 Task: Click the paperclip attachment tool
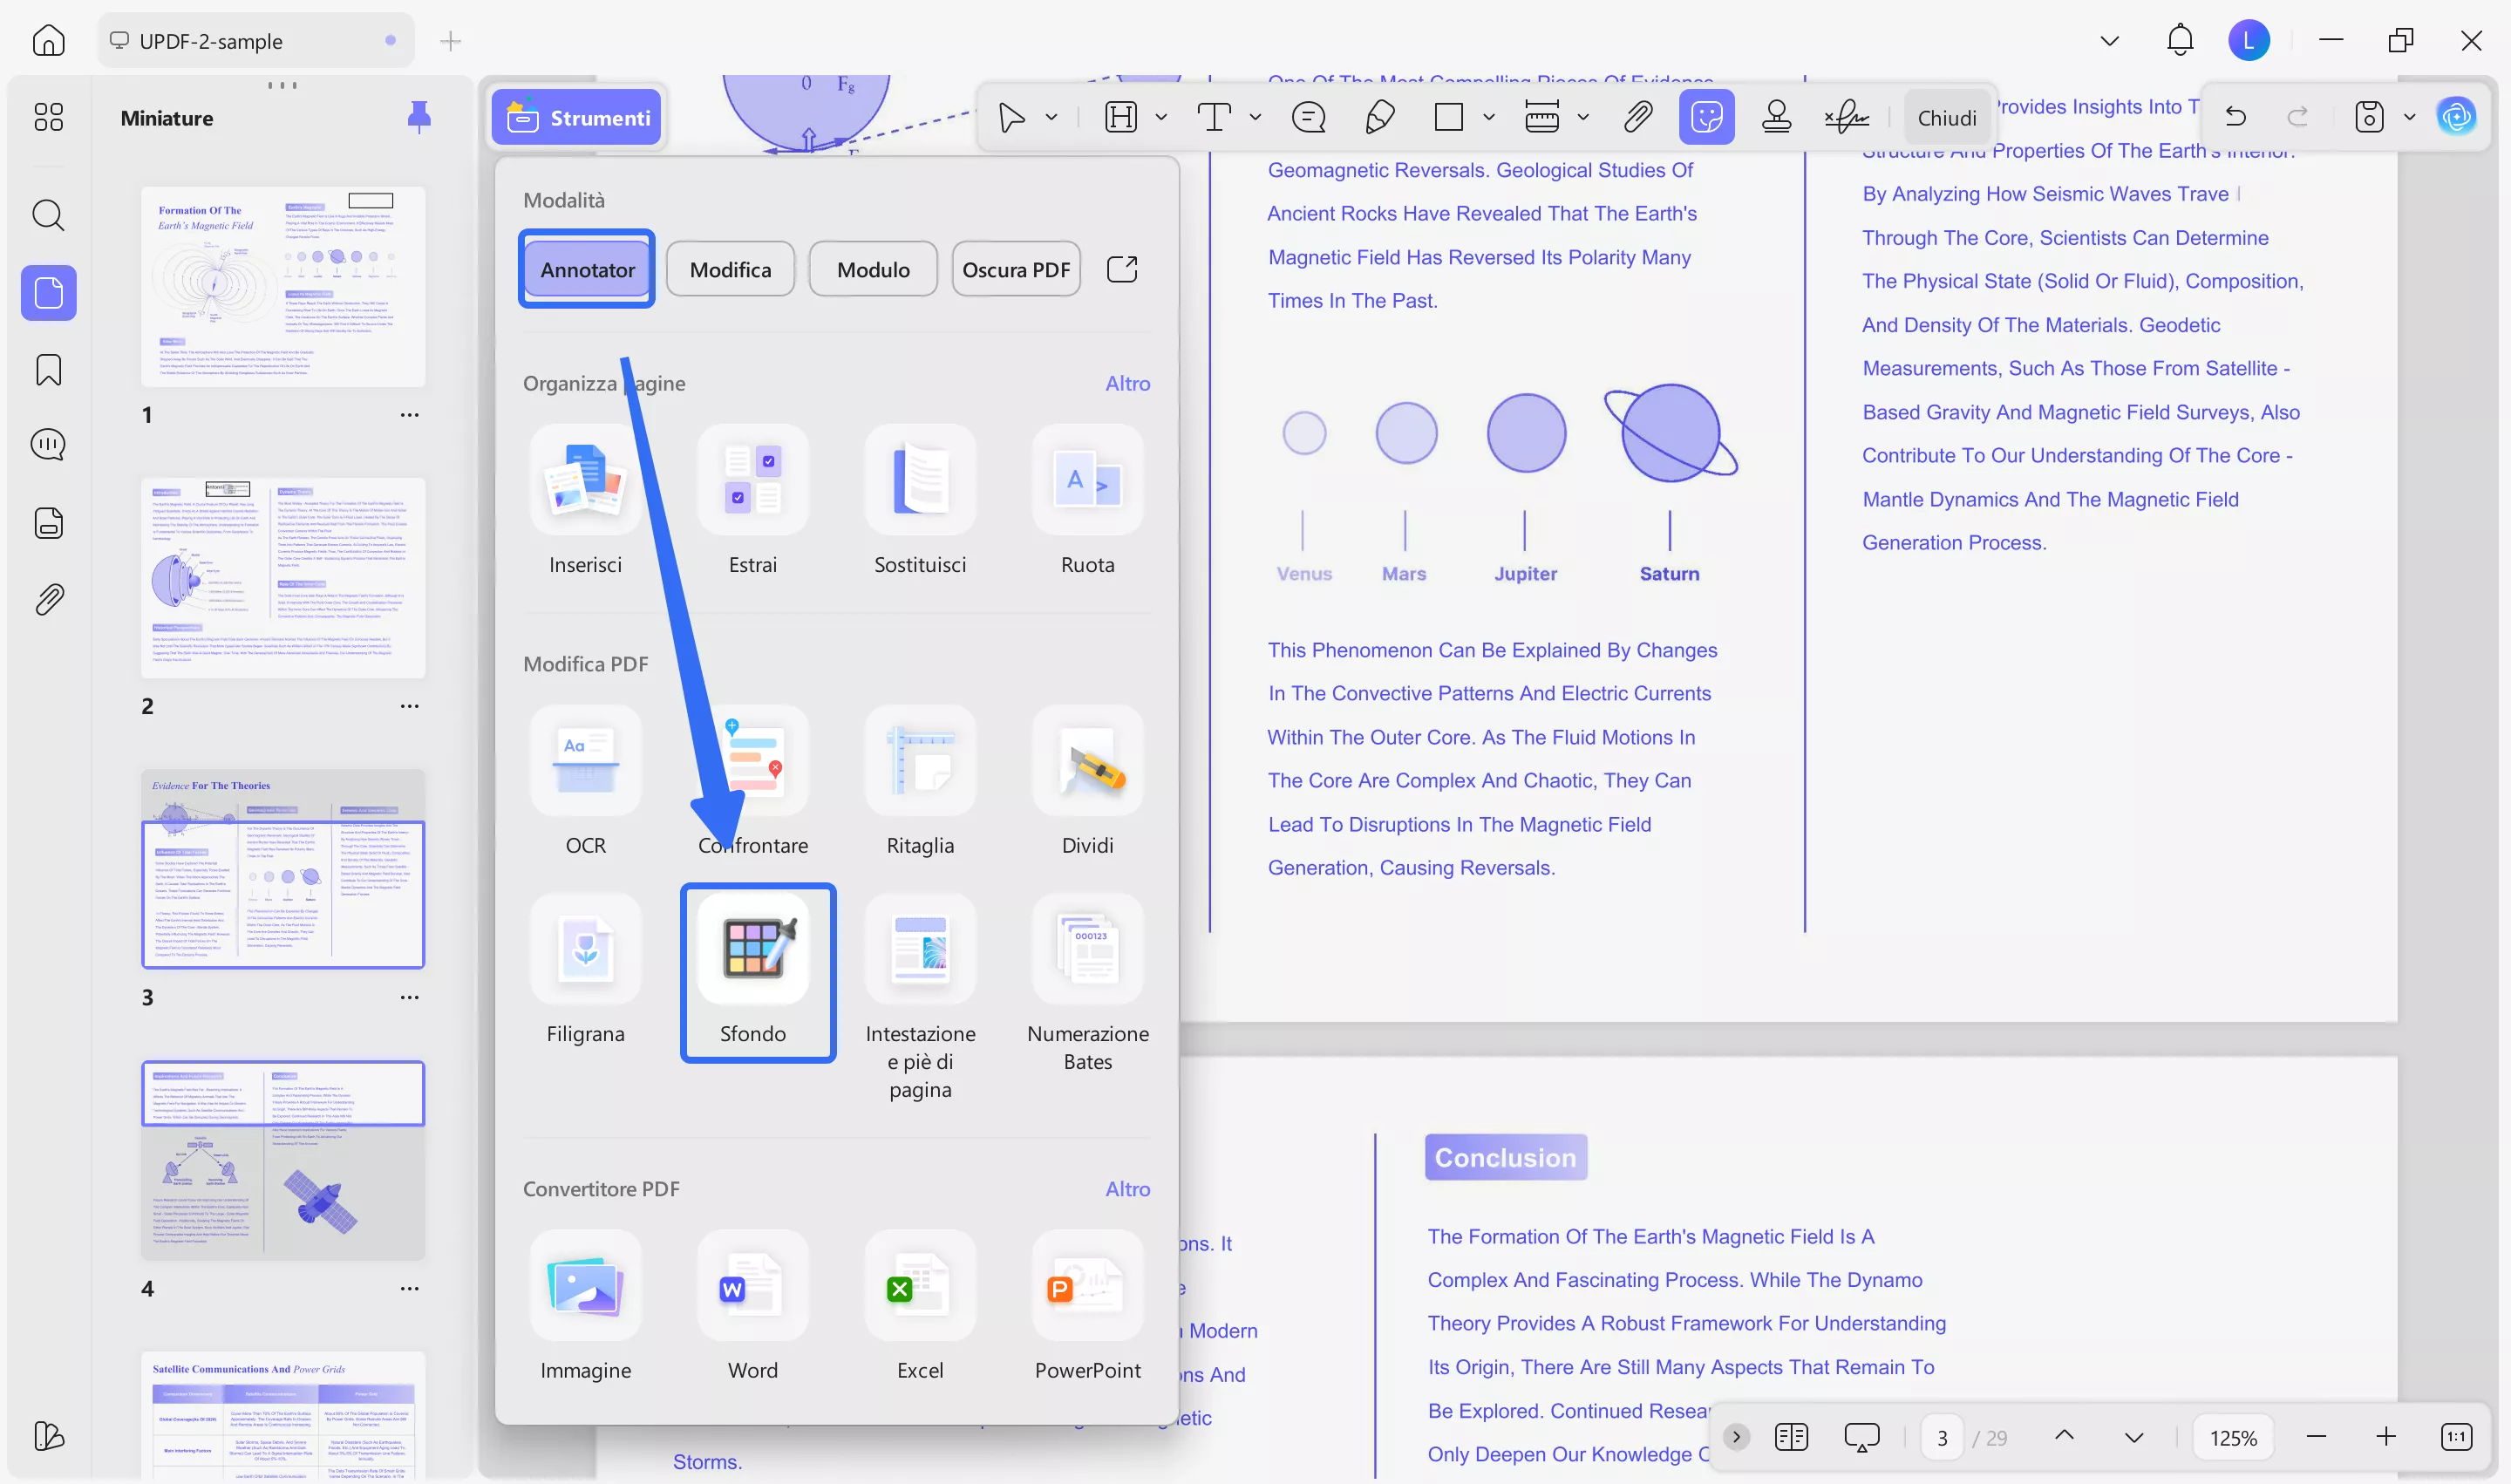(x=1638, y=117)
